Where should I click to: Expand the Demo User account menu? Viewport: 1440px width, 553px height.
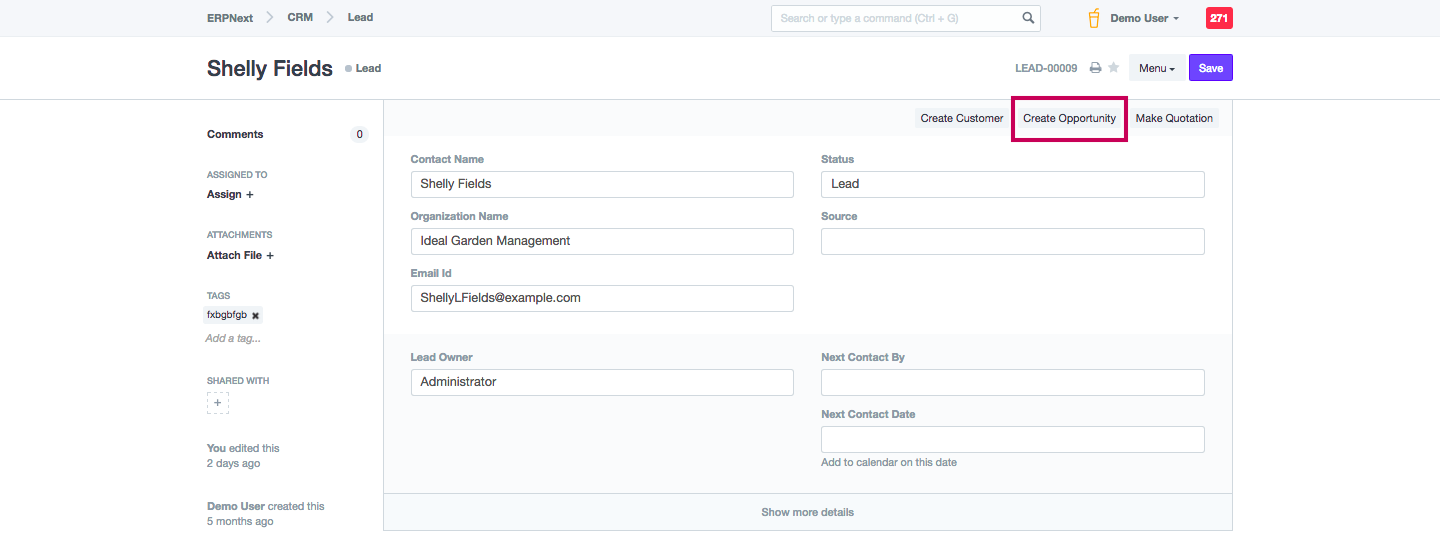[1144, 18]
